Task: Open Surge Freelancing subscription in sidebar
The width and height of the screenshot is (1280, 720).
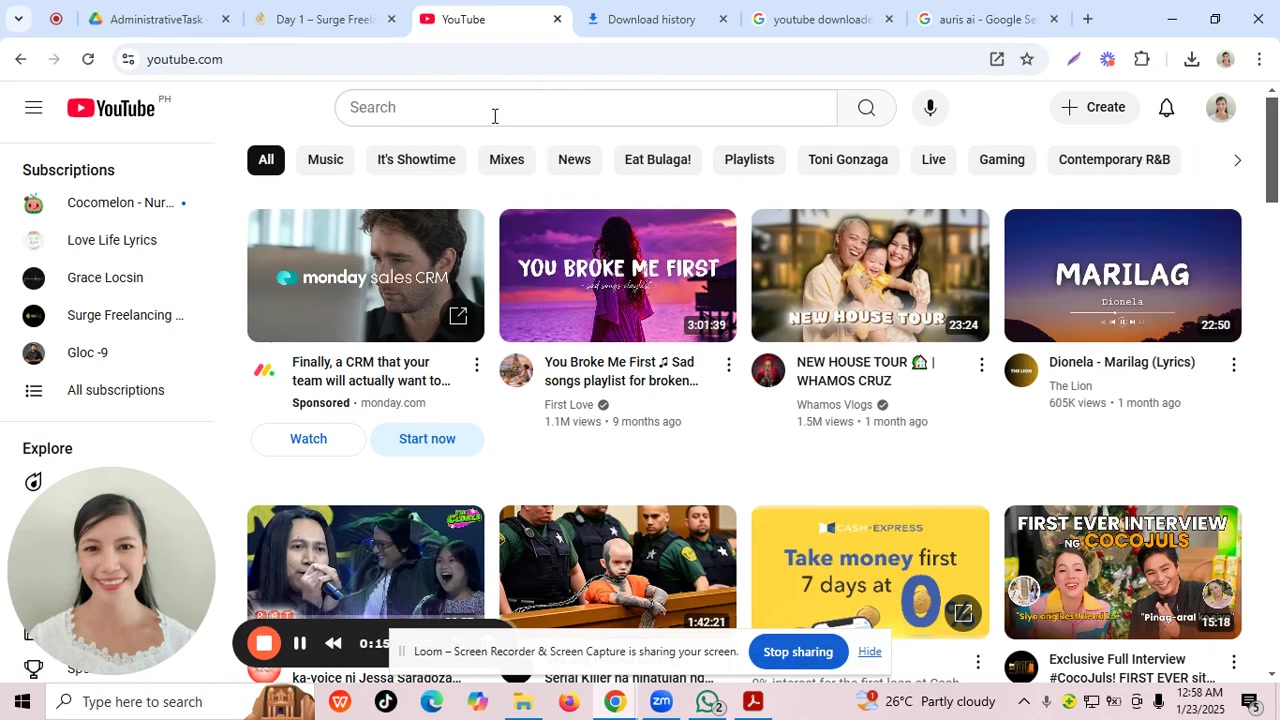Action: (x=108, y=316)
